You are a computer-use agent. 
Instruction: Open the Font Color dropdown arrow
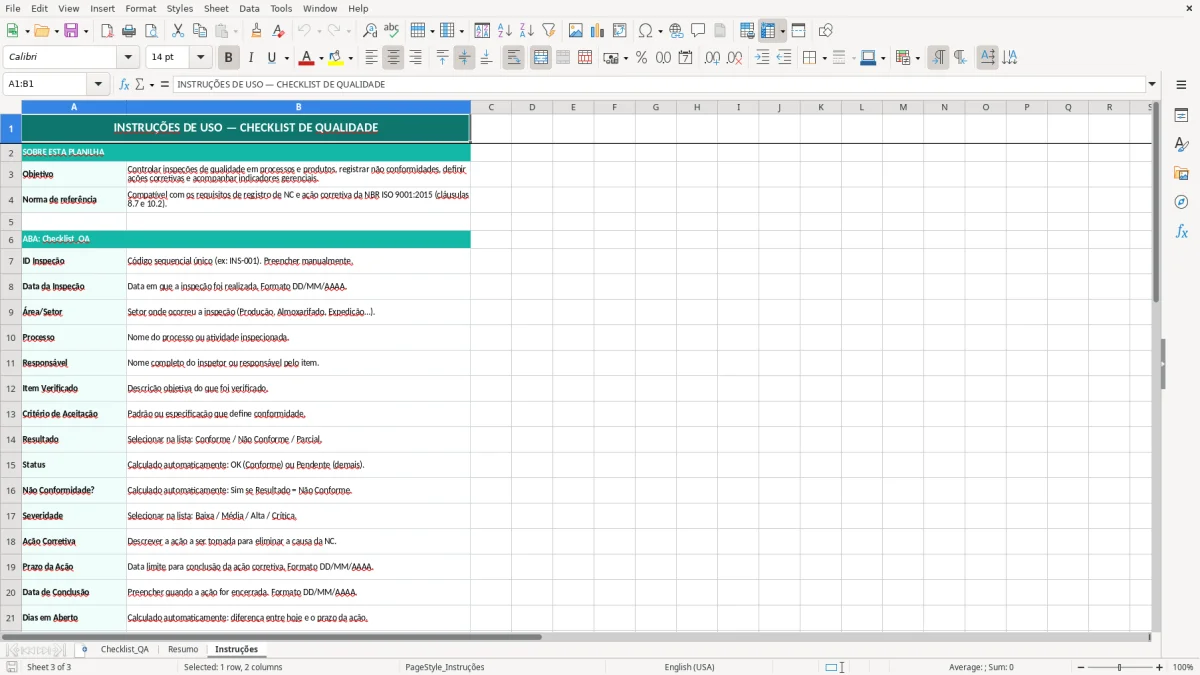tap(320, 58)
